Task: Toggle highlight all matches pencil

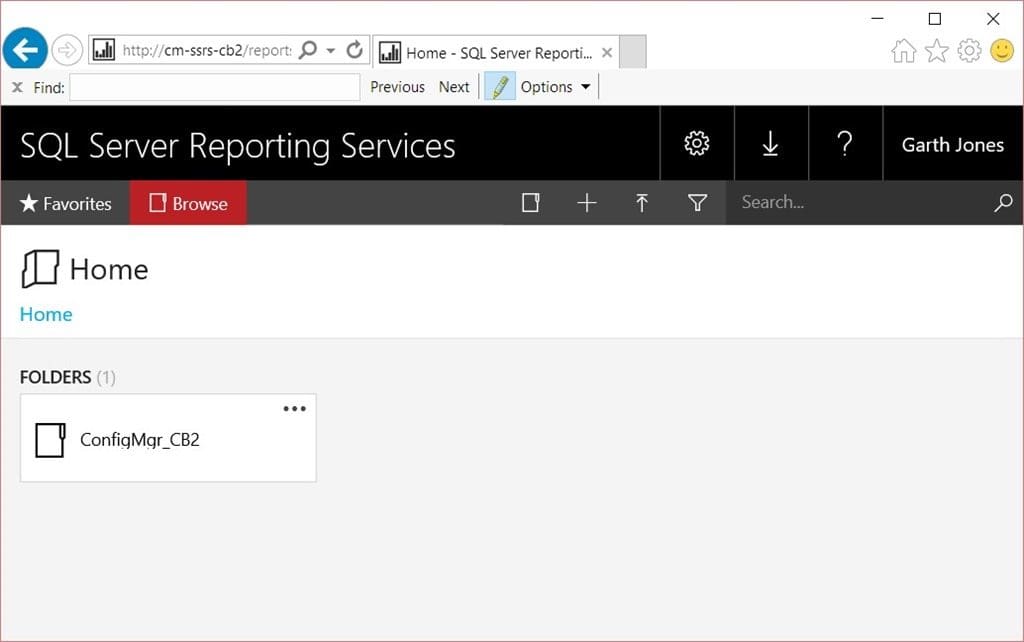Action: tap(500, 87)
